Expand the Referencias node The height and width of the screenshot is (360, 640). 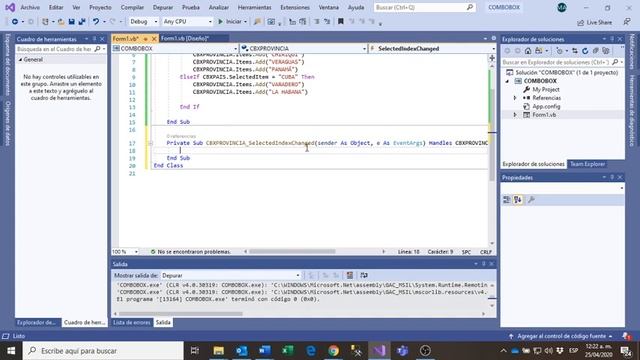pyautogui.click(x=515, y=98)
